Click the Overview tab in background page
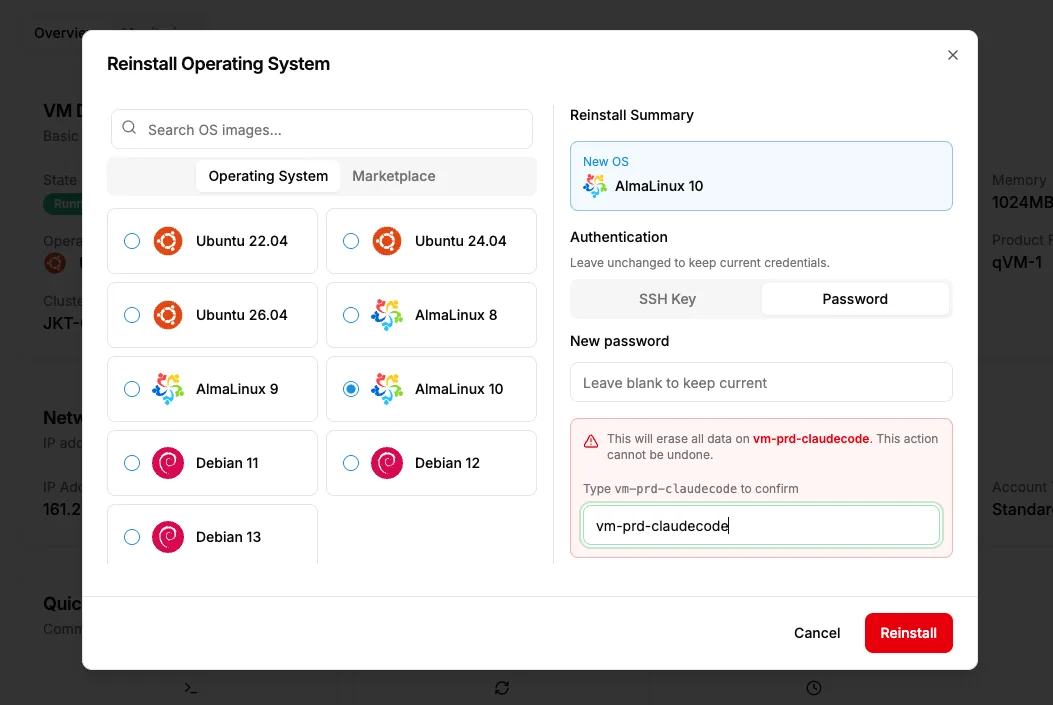 tap(59, 33)
